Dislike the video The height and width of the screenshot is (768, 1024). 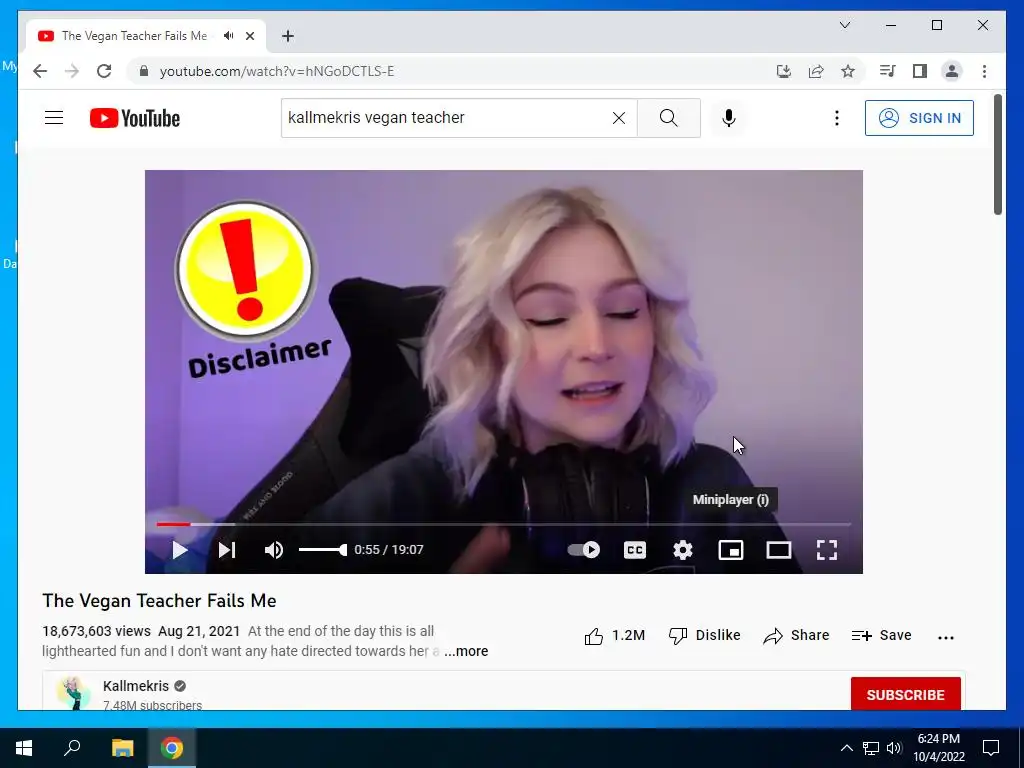coord(705,635)
